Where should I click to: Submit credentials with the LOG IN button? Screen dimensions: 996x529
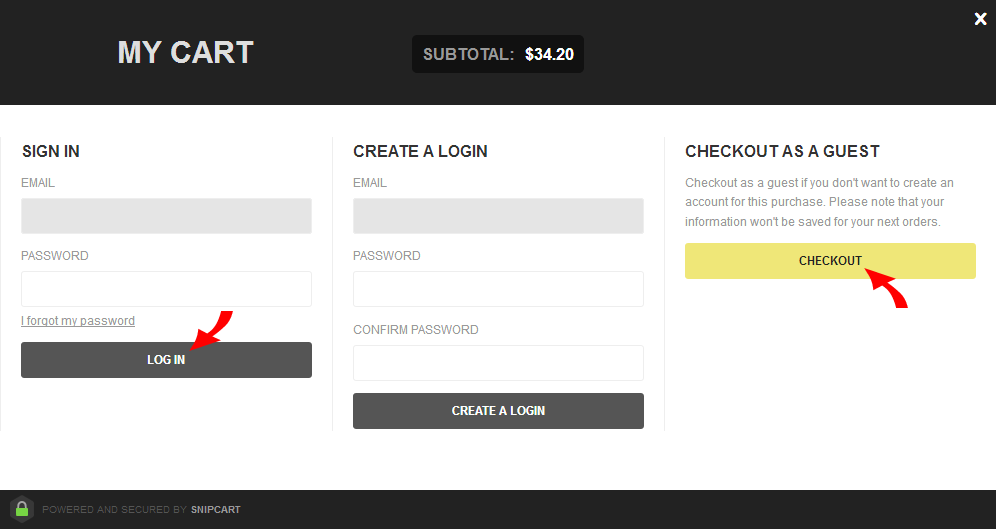click(x=166, y=360)
